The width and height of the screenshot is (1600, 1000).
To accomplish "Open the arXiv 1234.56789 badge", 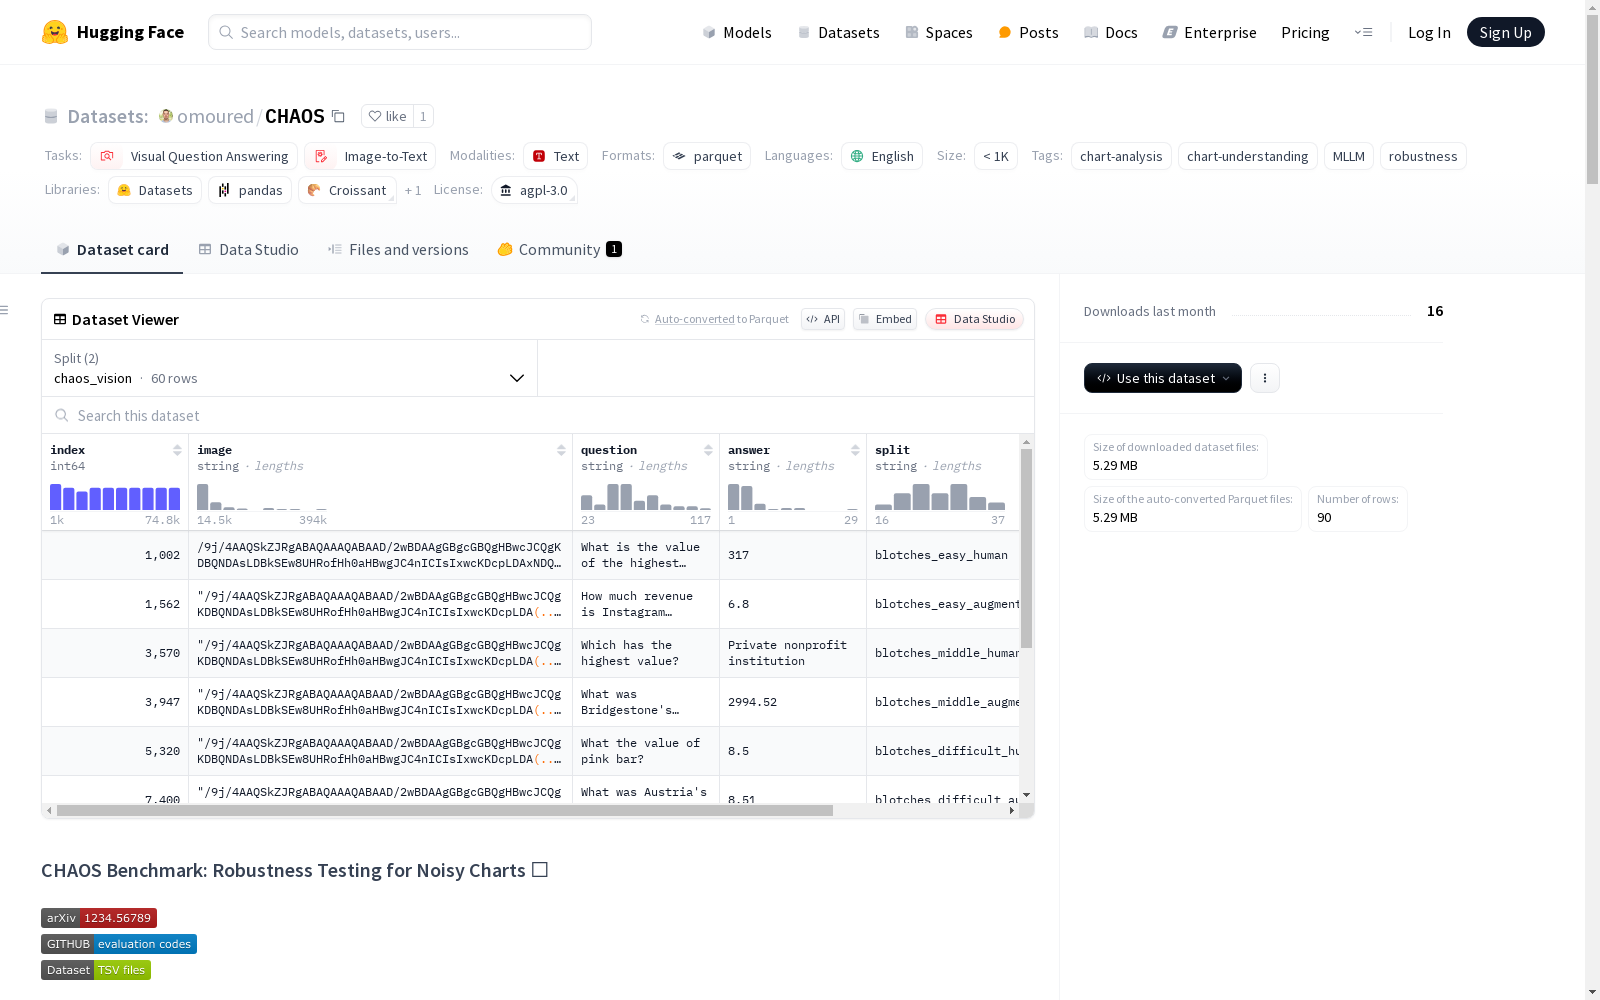I will 99,918.
